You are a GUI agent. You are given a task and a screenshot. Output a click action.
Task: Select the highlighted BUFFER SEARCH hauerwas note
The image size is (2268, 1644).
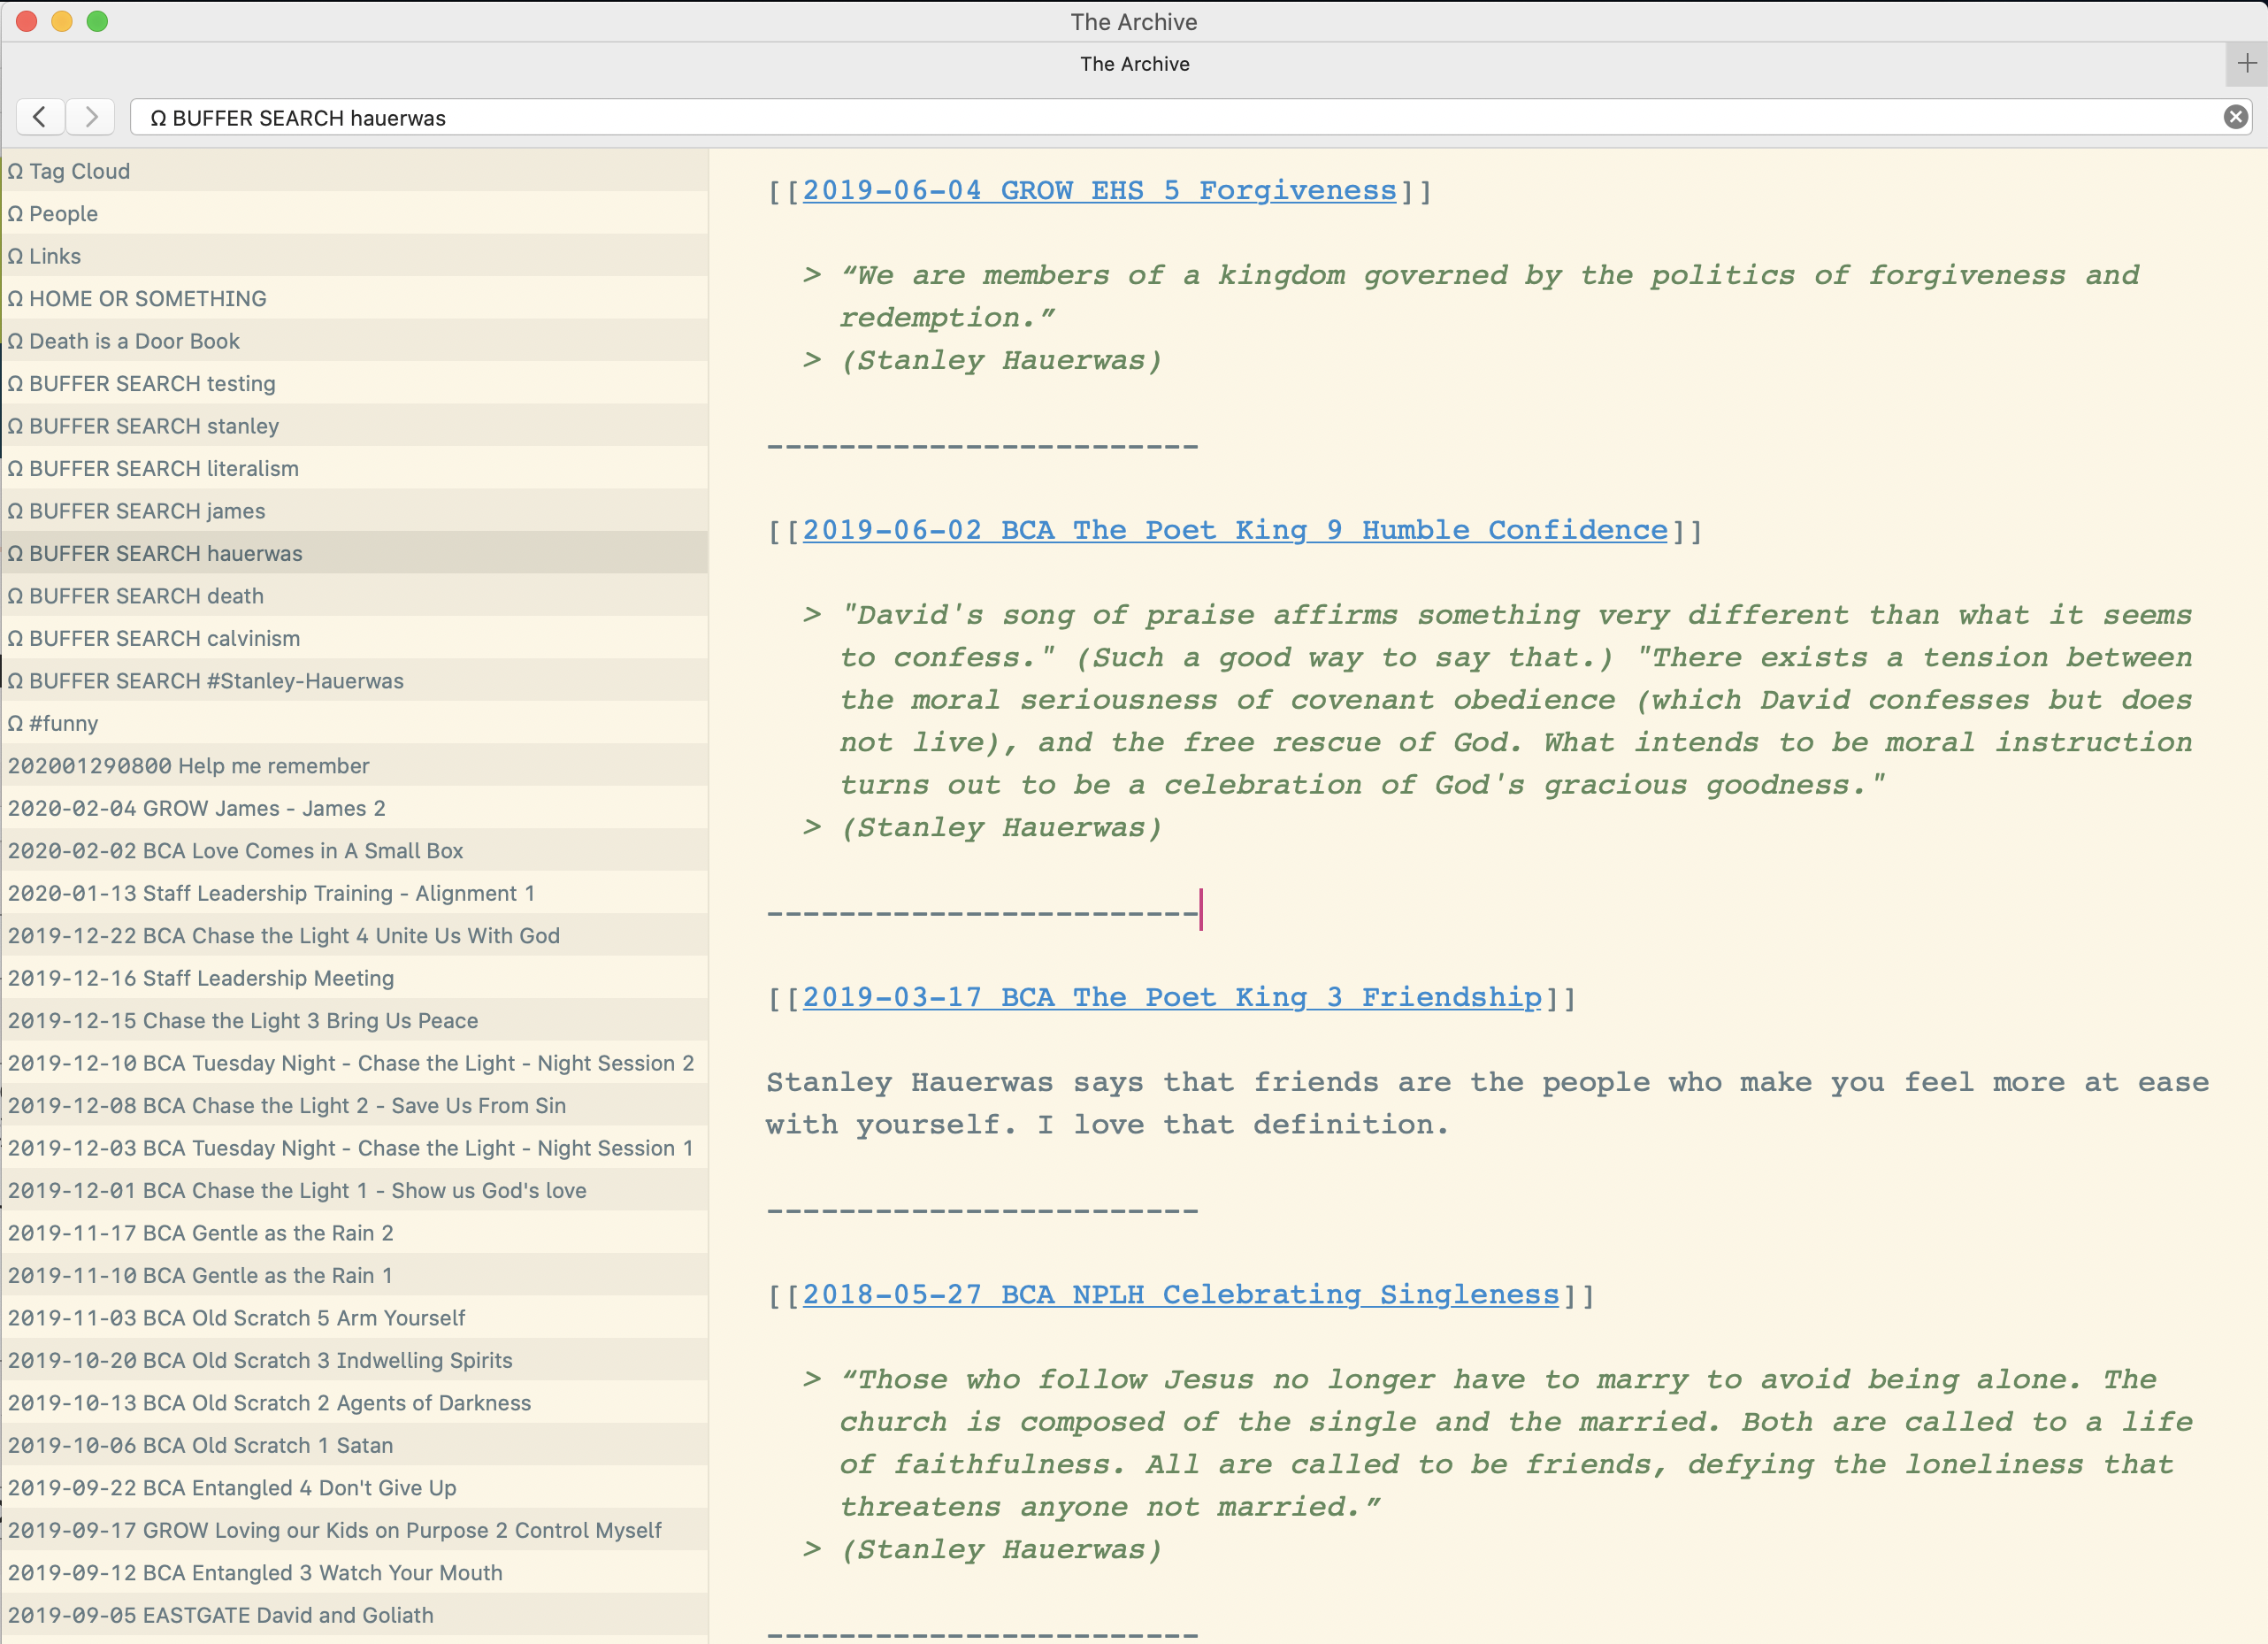pos(354,553)
